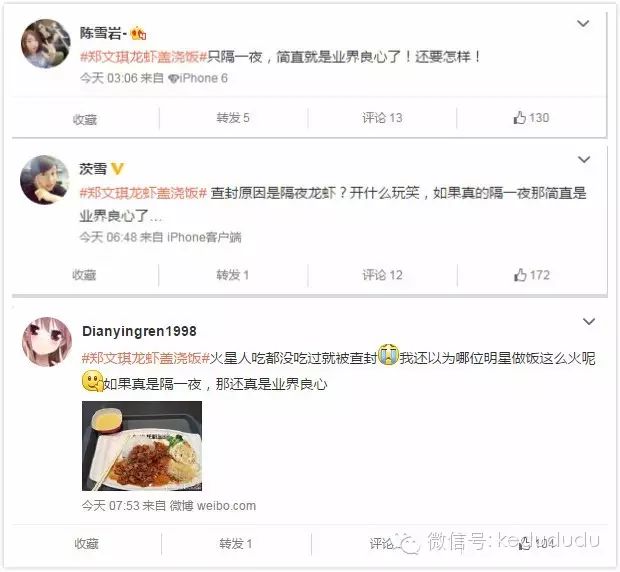This screenshot has height=572, width=620.
Task: Open Dianyingren1998's anime avatar
Action: point(47,342)
